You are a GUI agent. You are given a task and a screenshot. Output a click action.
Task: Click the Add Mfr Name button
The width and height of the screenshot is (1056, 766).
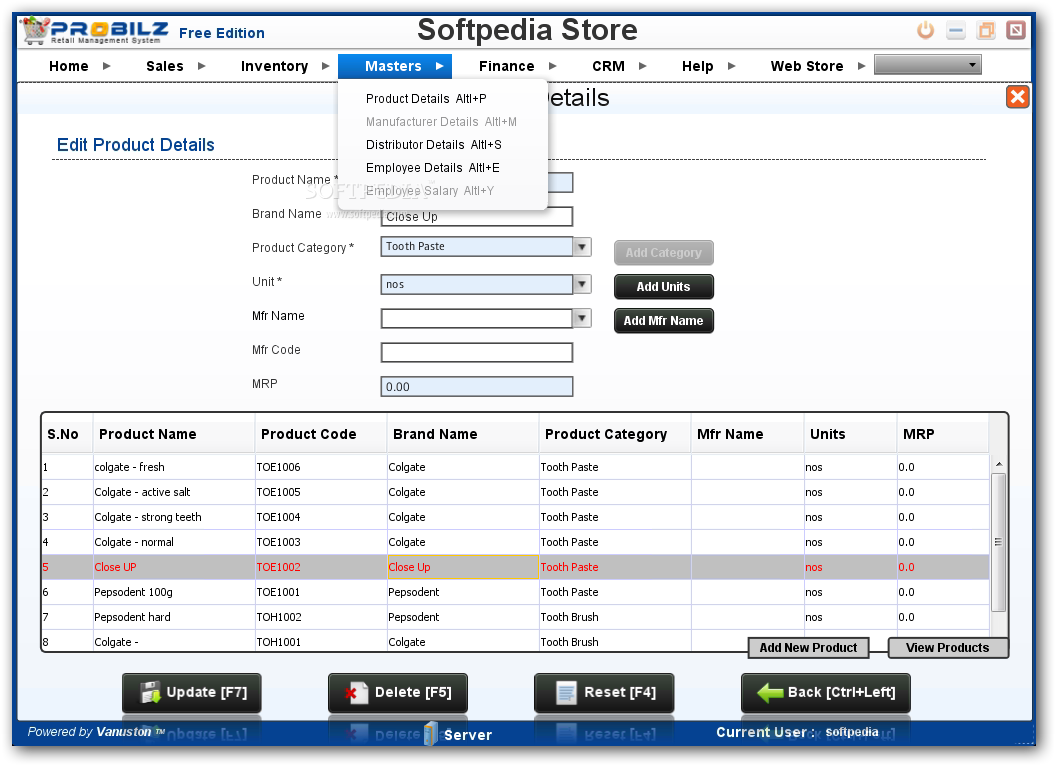pos(663,321)
